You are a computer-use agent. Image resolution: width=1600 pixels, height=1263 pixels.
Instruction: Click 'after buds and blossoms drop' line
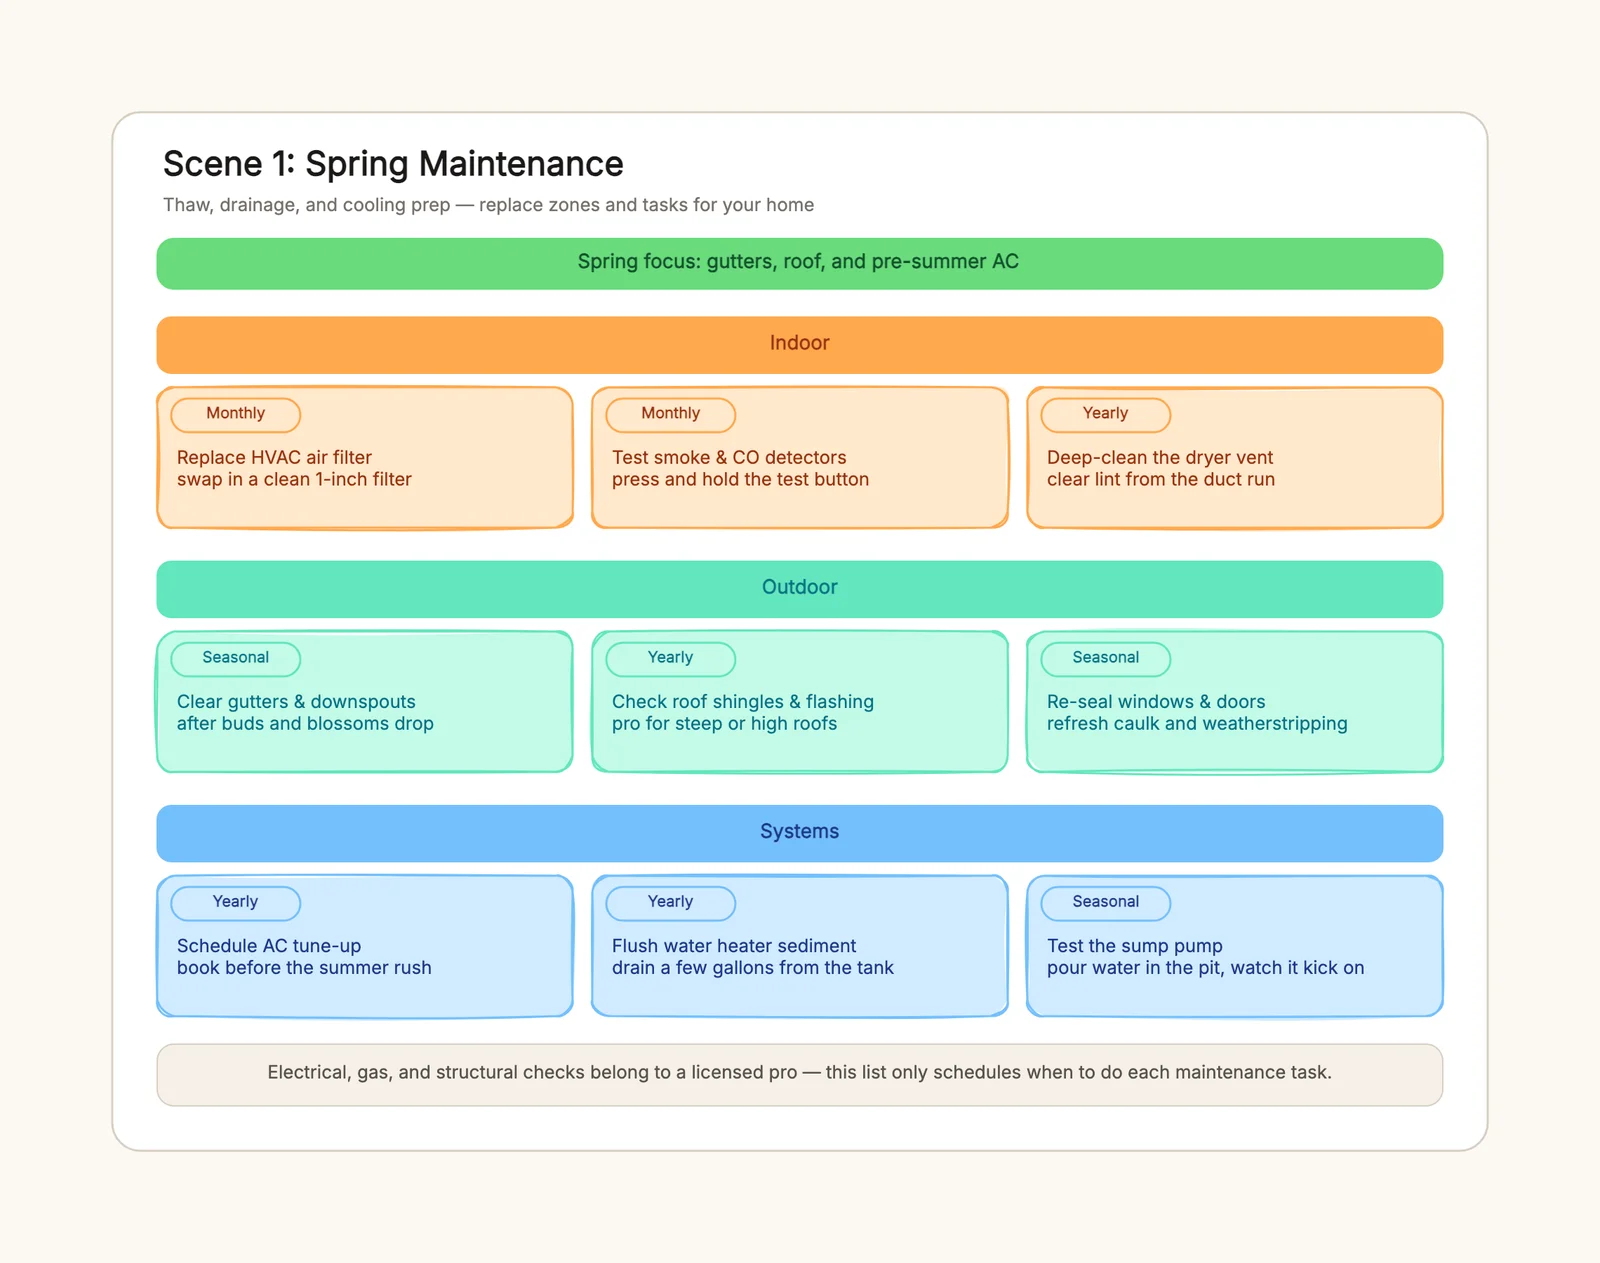point(305,723)
